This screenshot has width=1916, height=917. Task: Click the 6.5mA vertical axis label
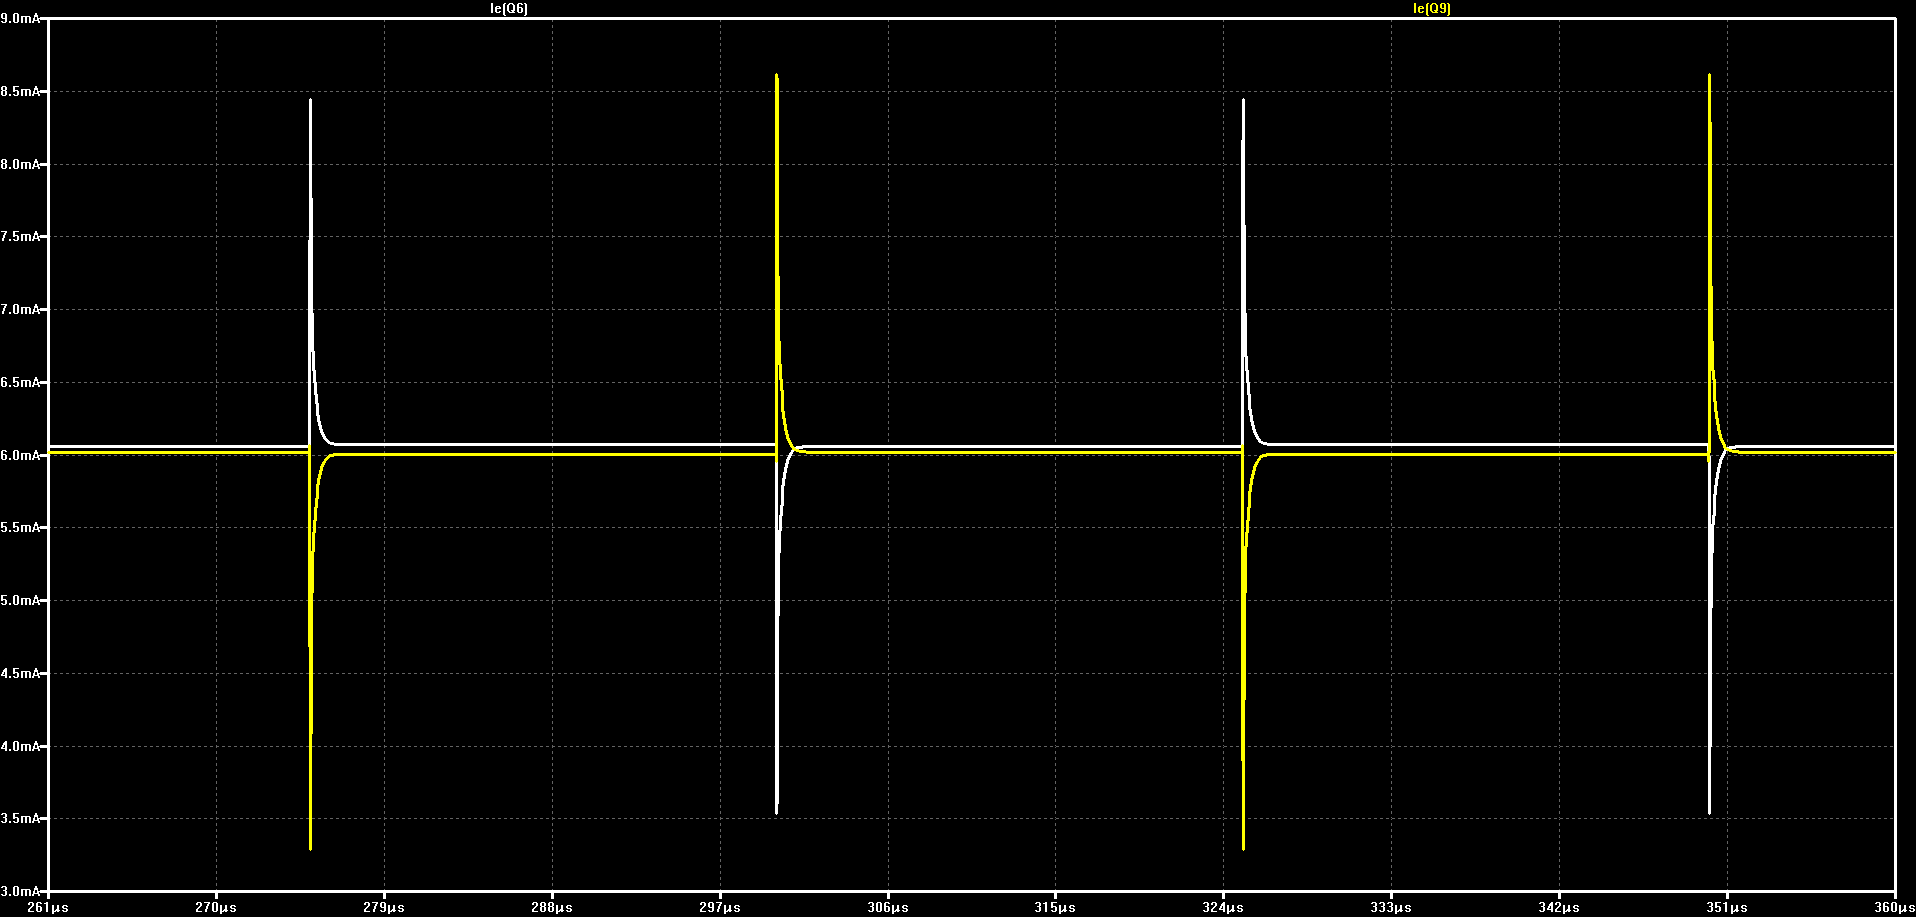pos(21,382)
